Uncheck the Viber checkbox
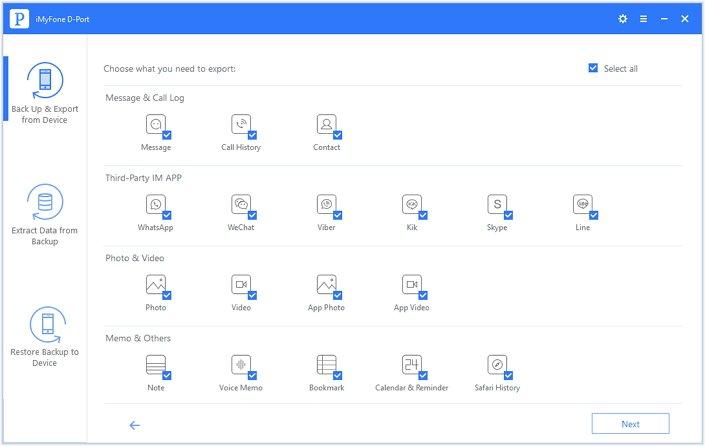 338,215
